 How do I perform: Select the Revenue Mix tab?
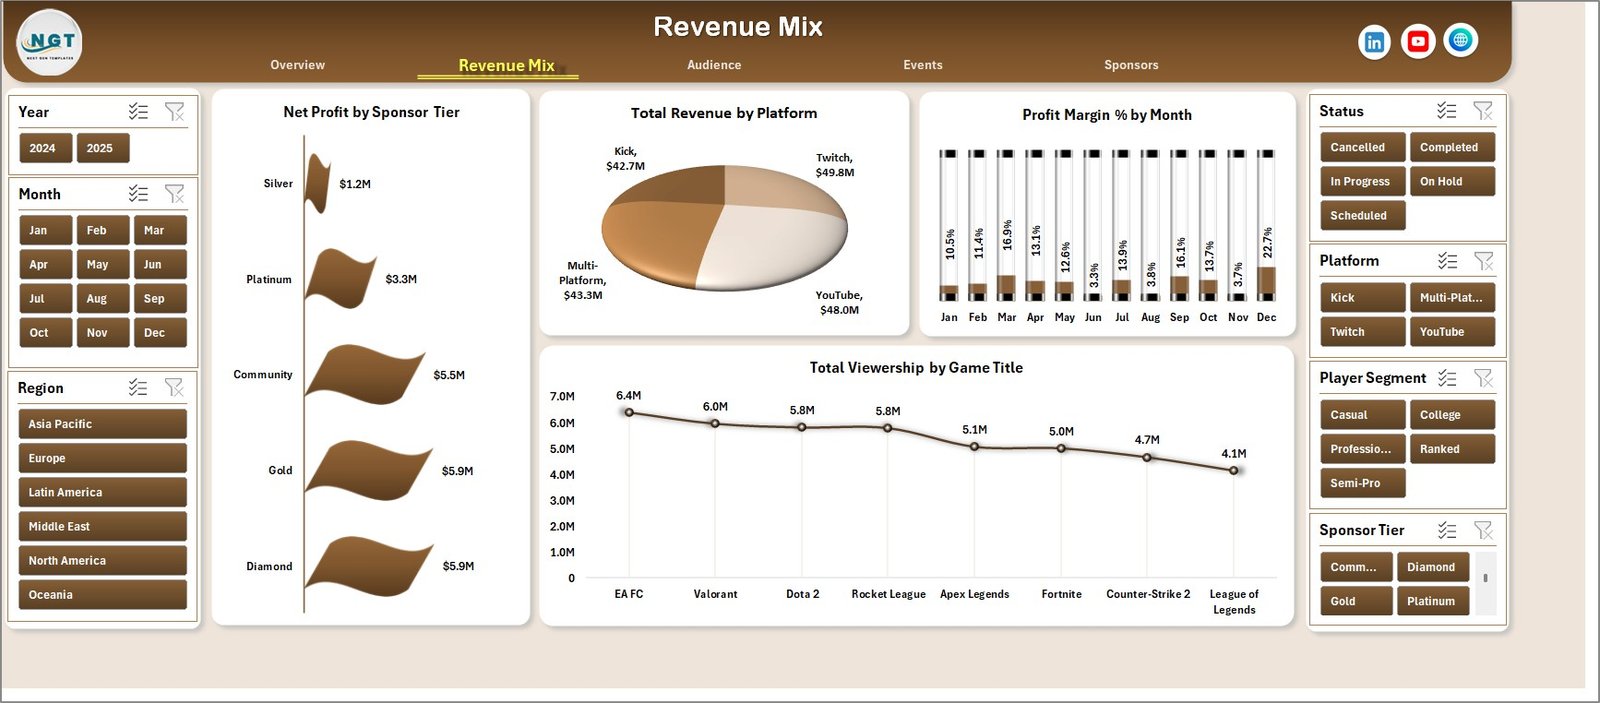click(506, 66)
